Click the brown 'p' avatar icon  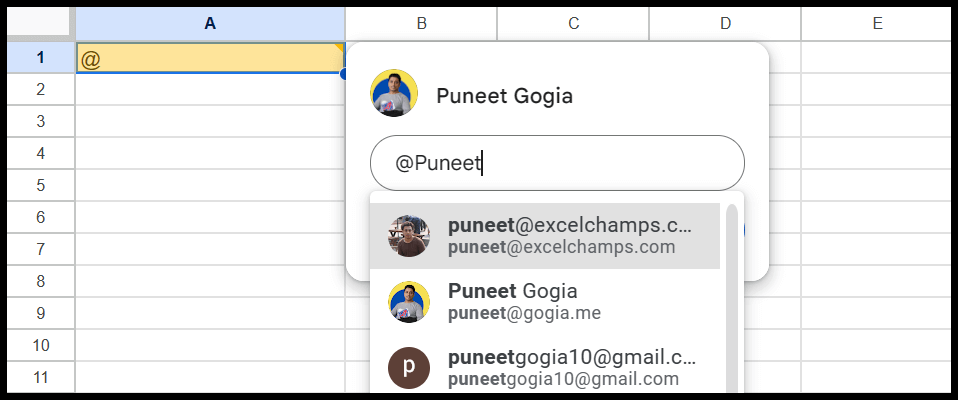click(x=409, y=368)
